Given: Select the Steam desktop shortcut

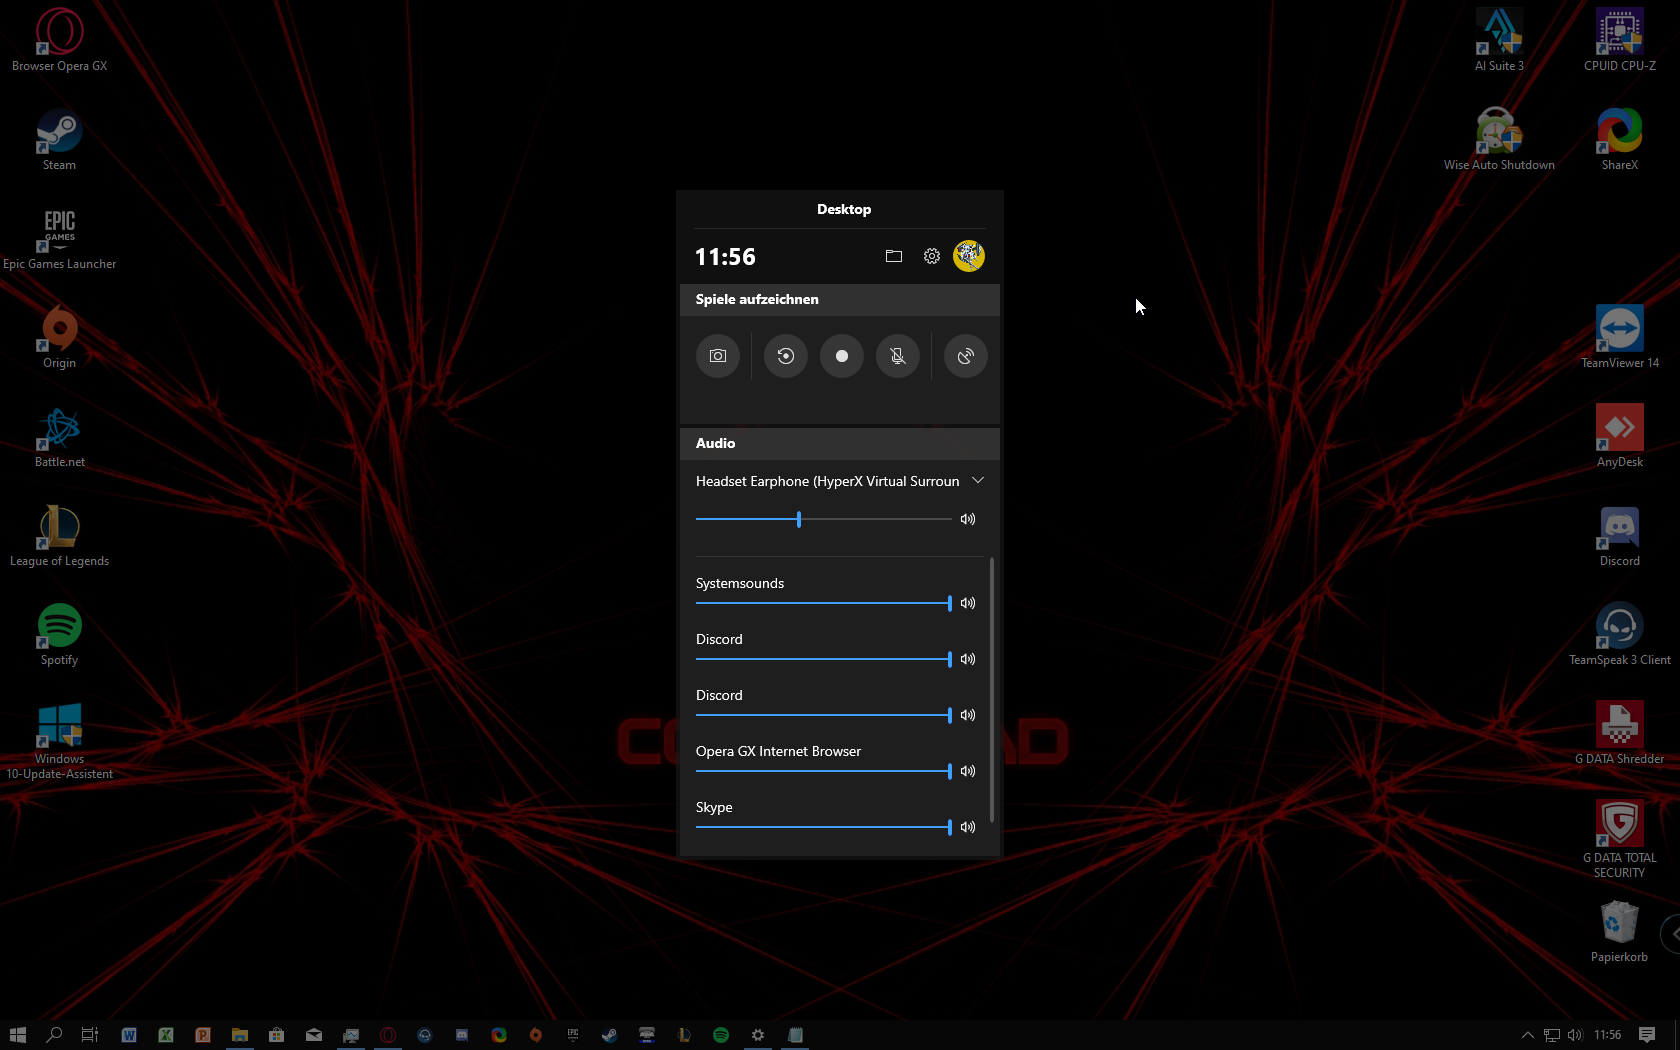Looking at the screenshot, I should click(60, 139).
